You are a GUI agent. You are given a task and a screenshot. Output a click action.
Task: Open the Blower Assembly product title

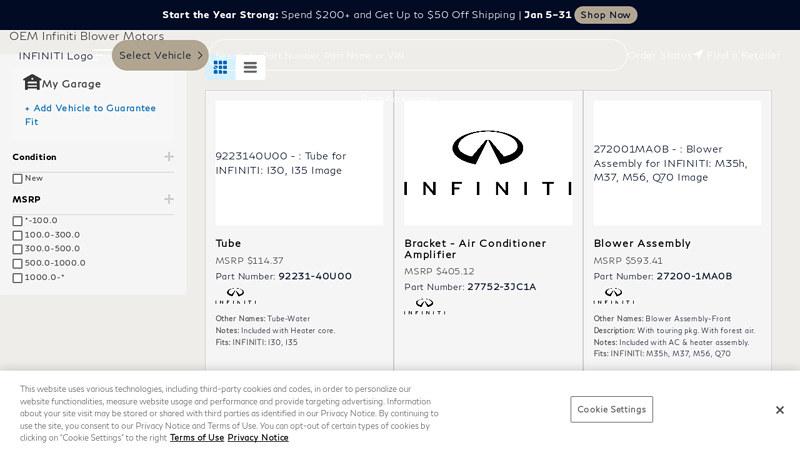click(x=642, y=243)
